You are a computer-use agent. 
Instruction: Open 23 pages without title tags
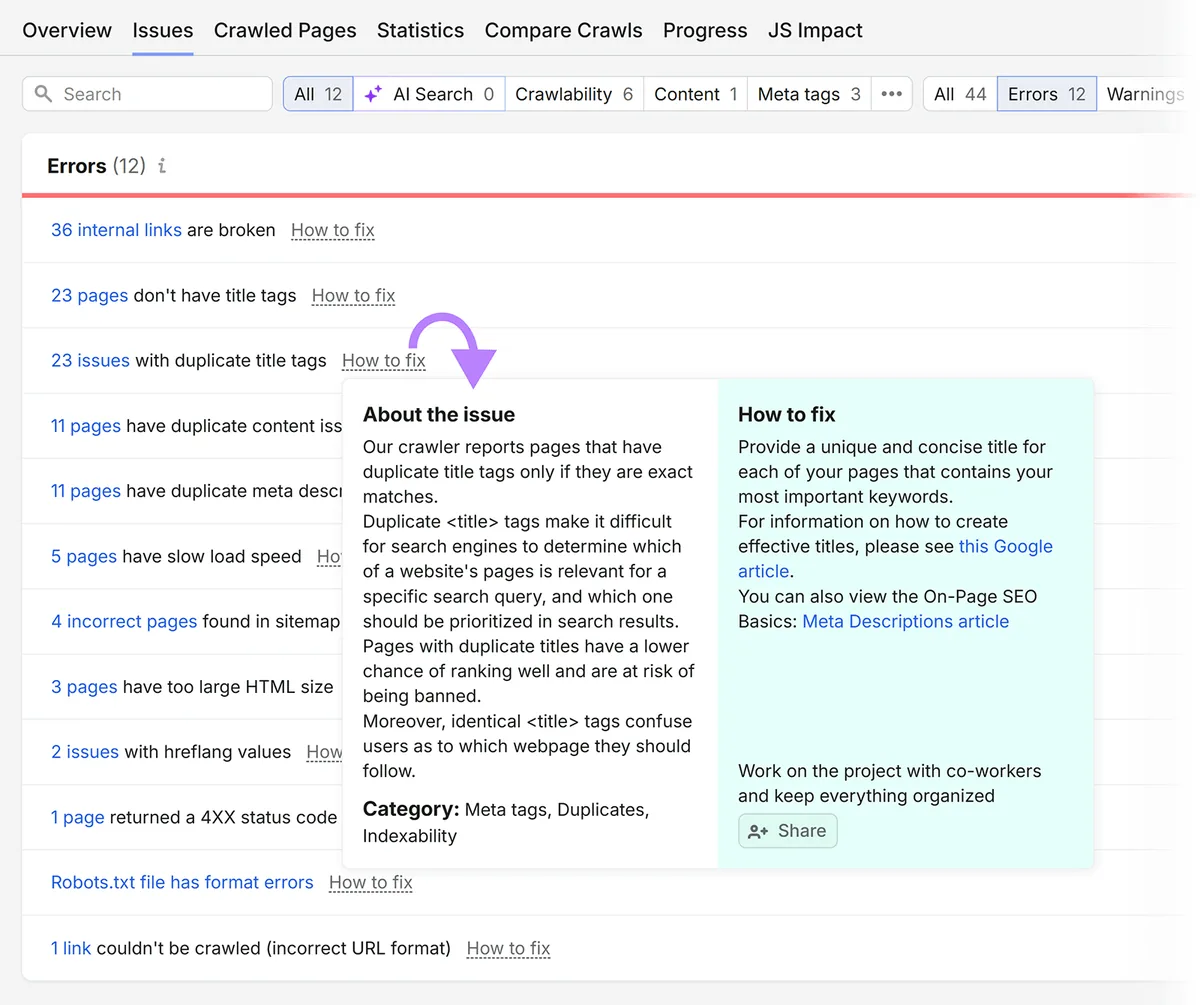coord(89,296)
